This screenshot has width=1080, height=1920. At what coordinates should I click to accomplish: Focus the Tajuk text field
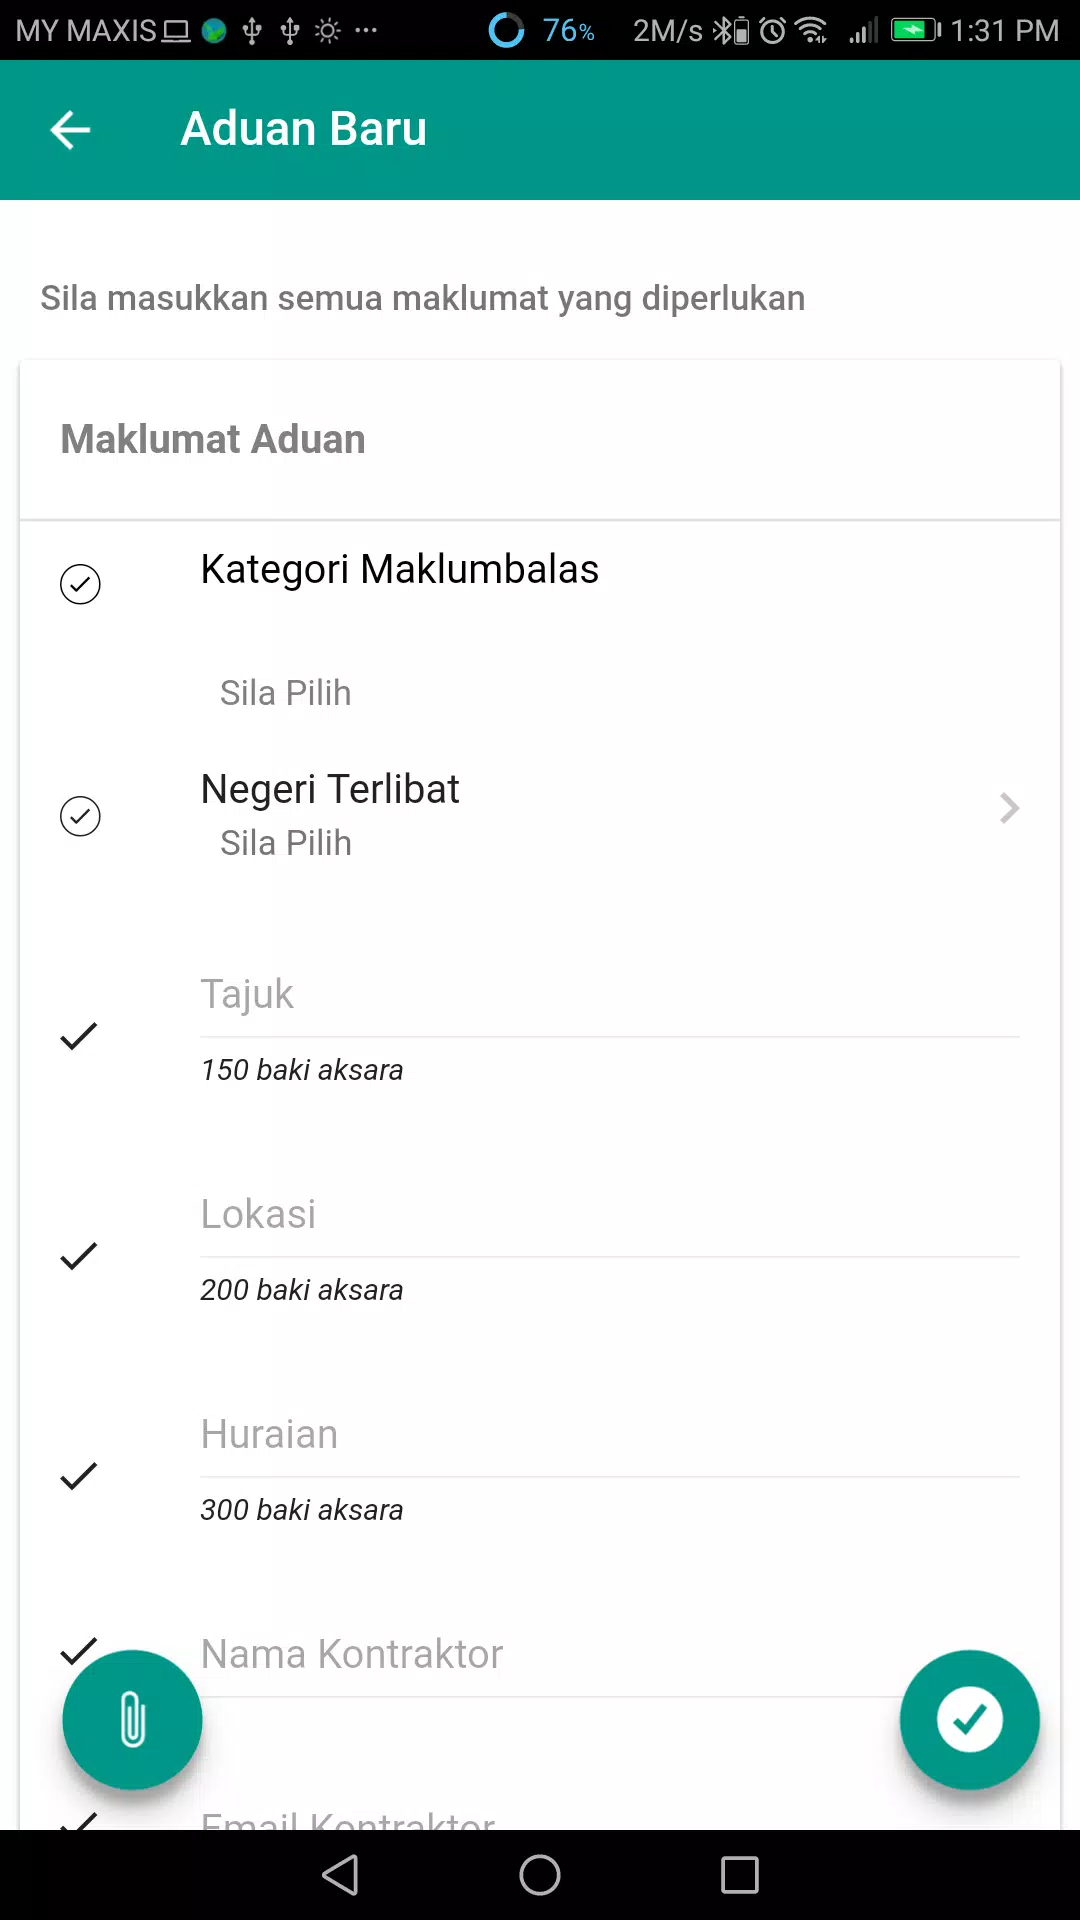pos(610,996)
